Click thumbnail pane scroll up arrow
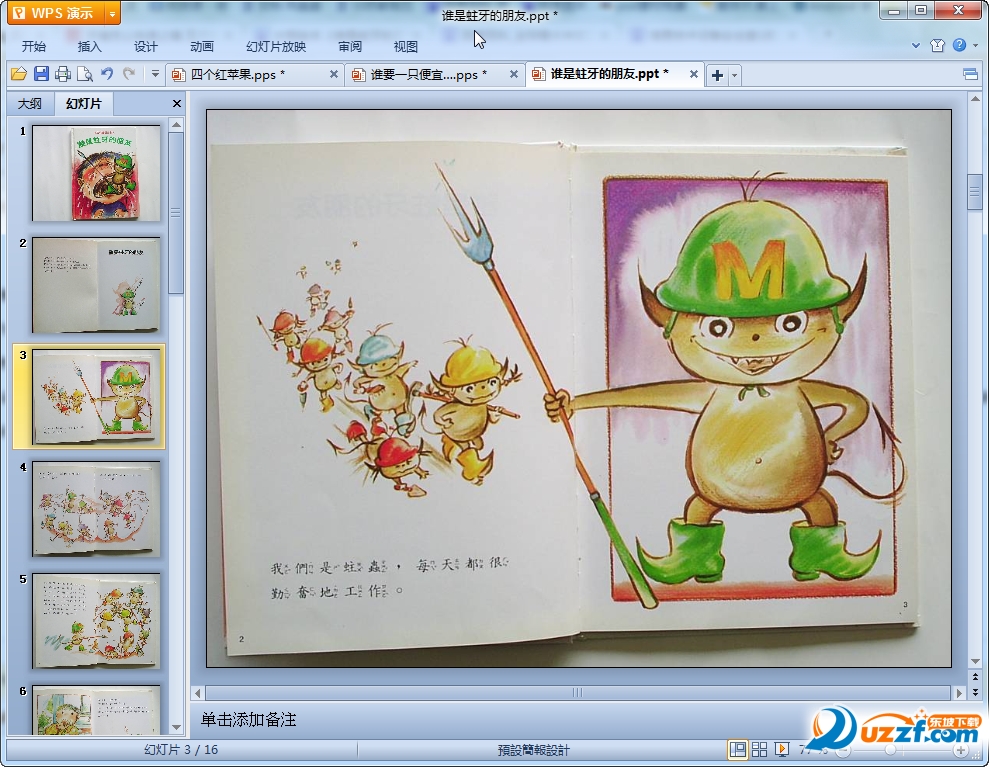 point(177,125)
